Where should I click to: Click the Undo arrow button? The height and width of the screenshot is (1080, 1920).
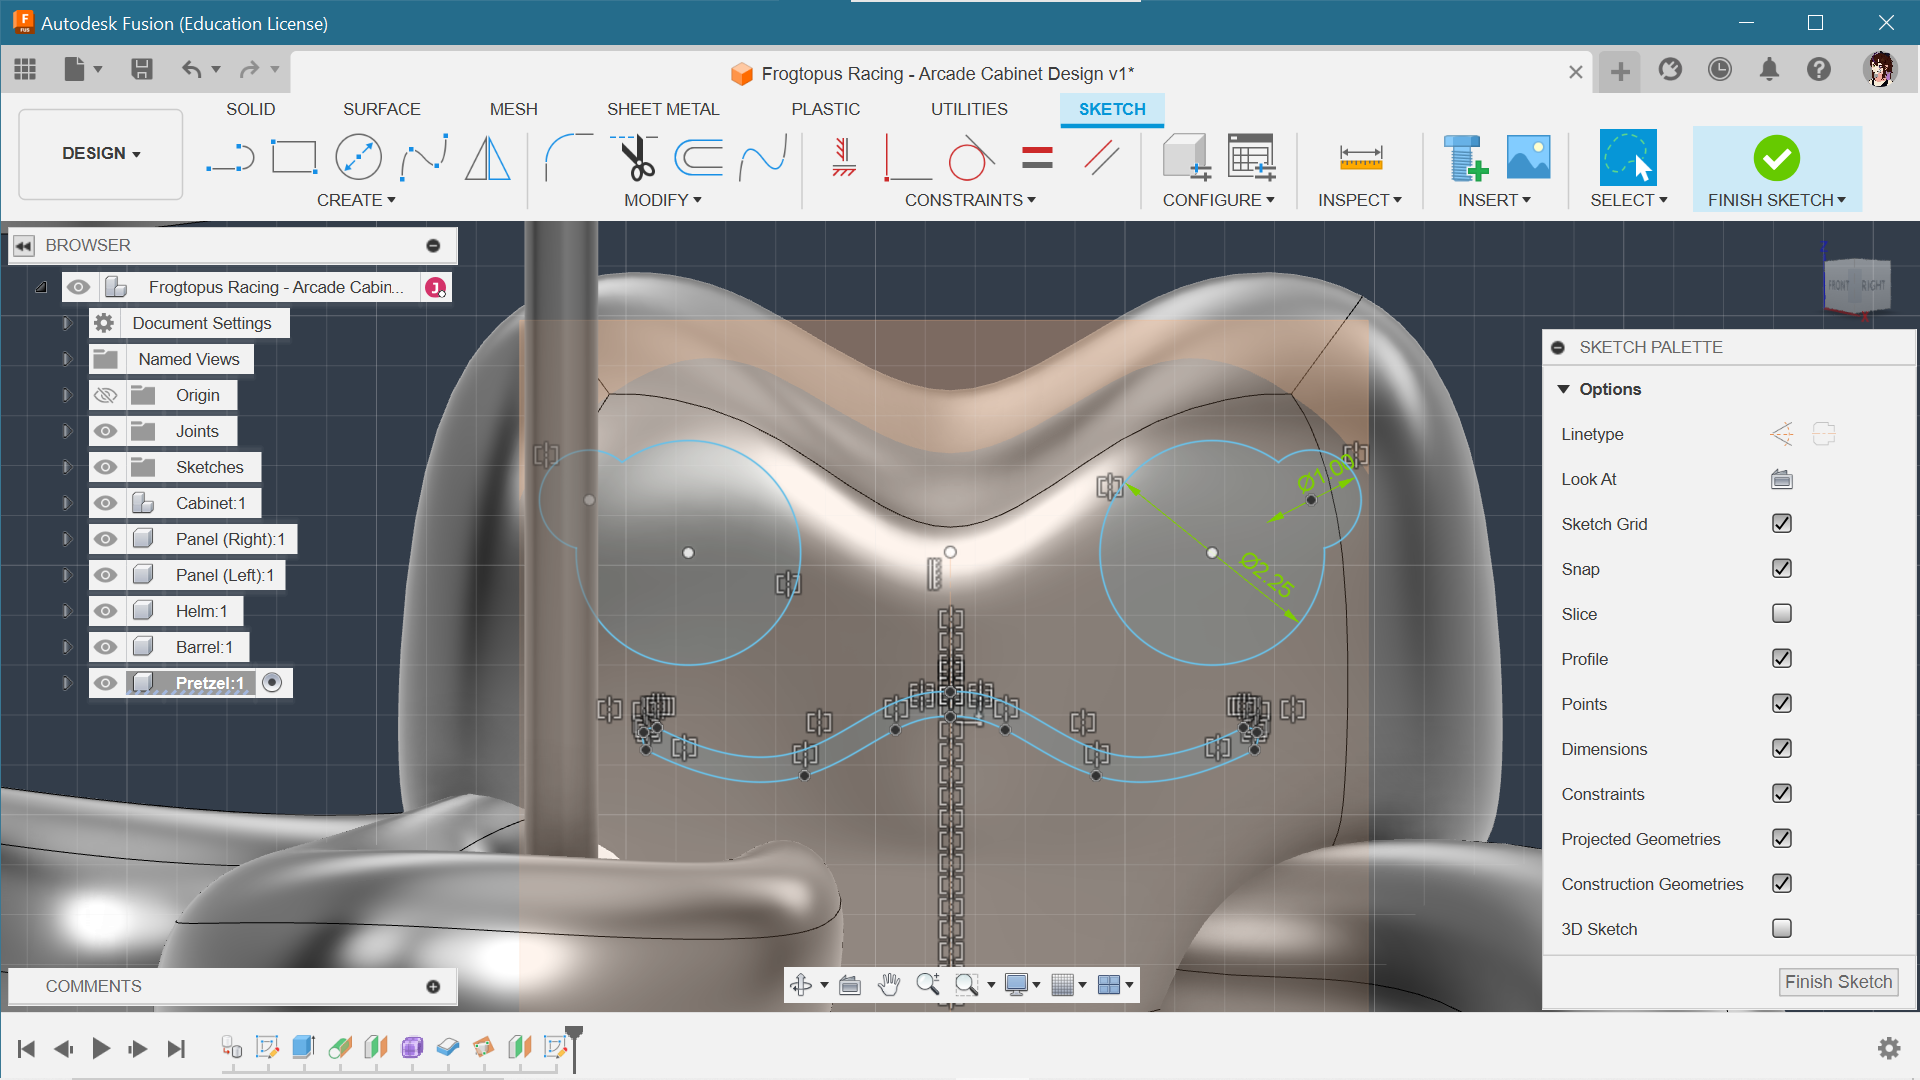pyautogui.click(x=190, y=69)
